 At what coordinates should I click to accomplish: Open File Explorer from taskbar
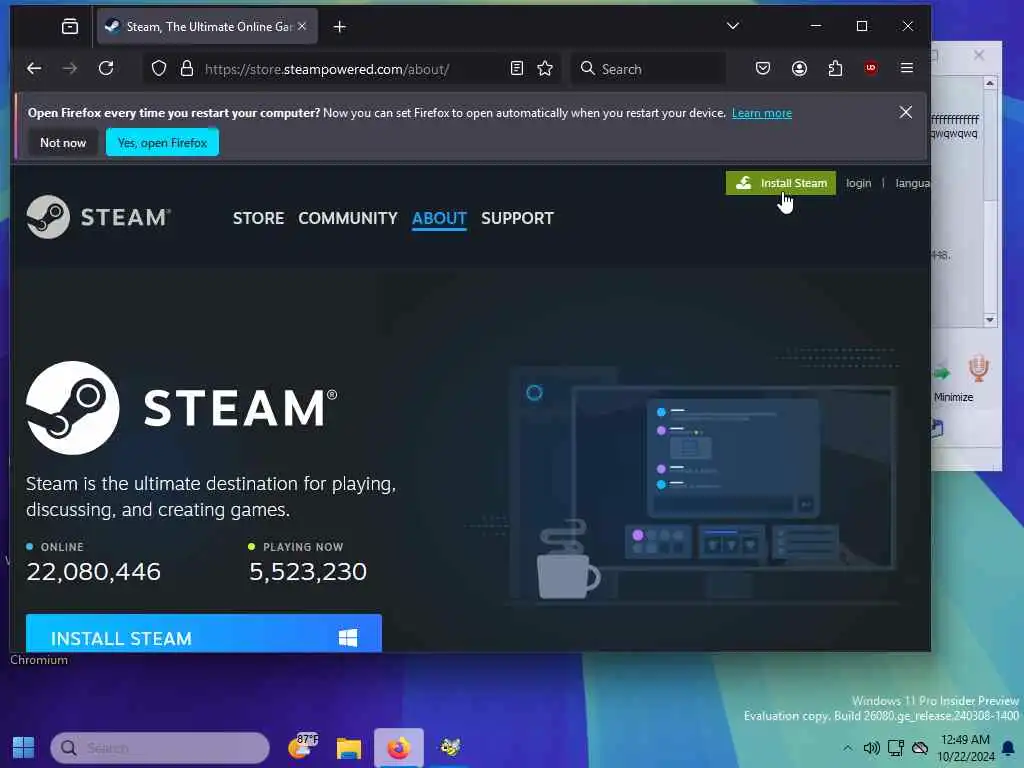349,748
